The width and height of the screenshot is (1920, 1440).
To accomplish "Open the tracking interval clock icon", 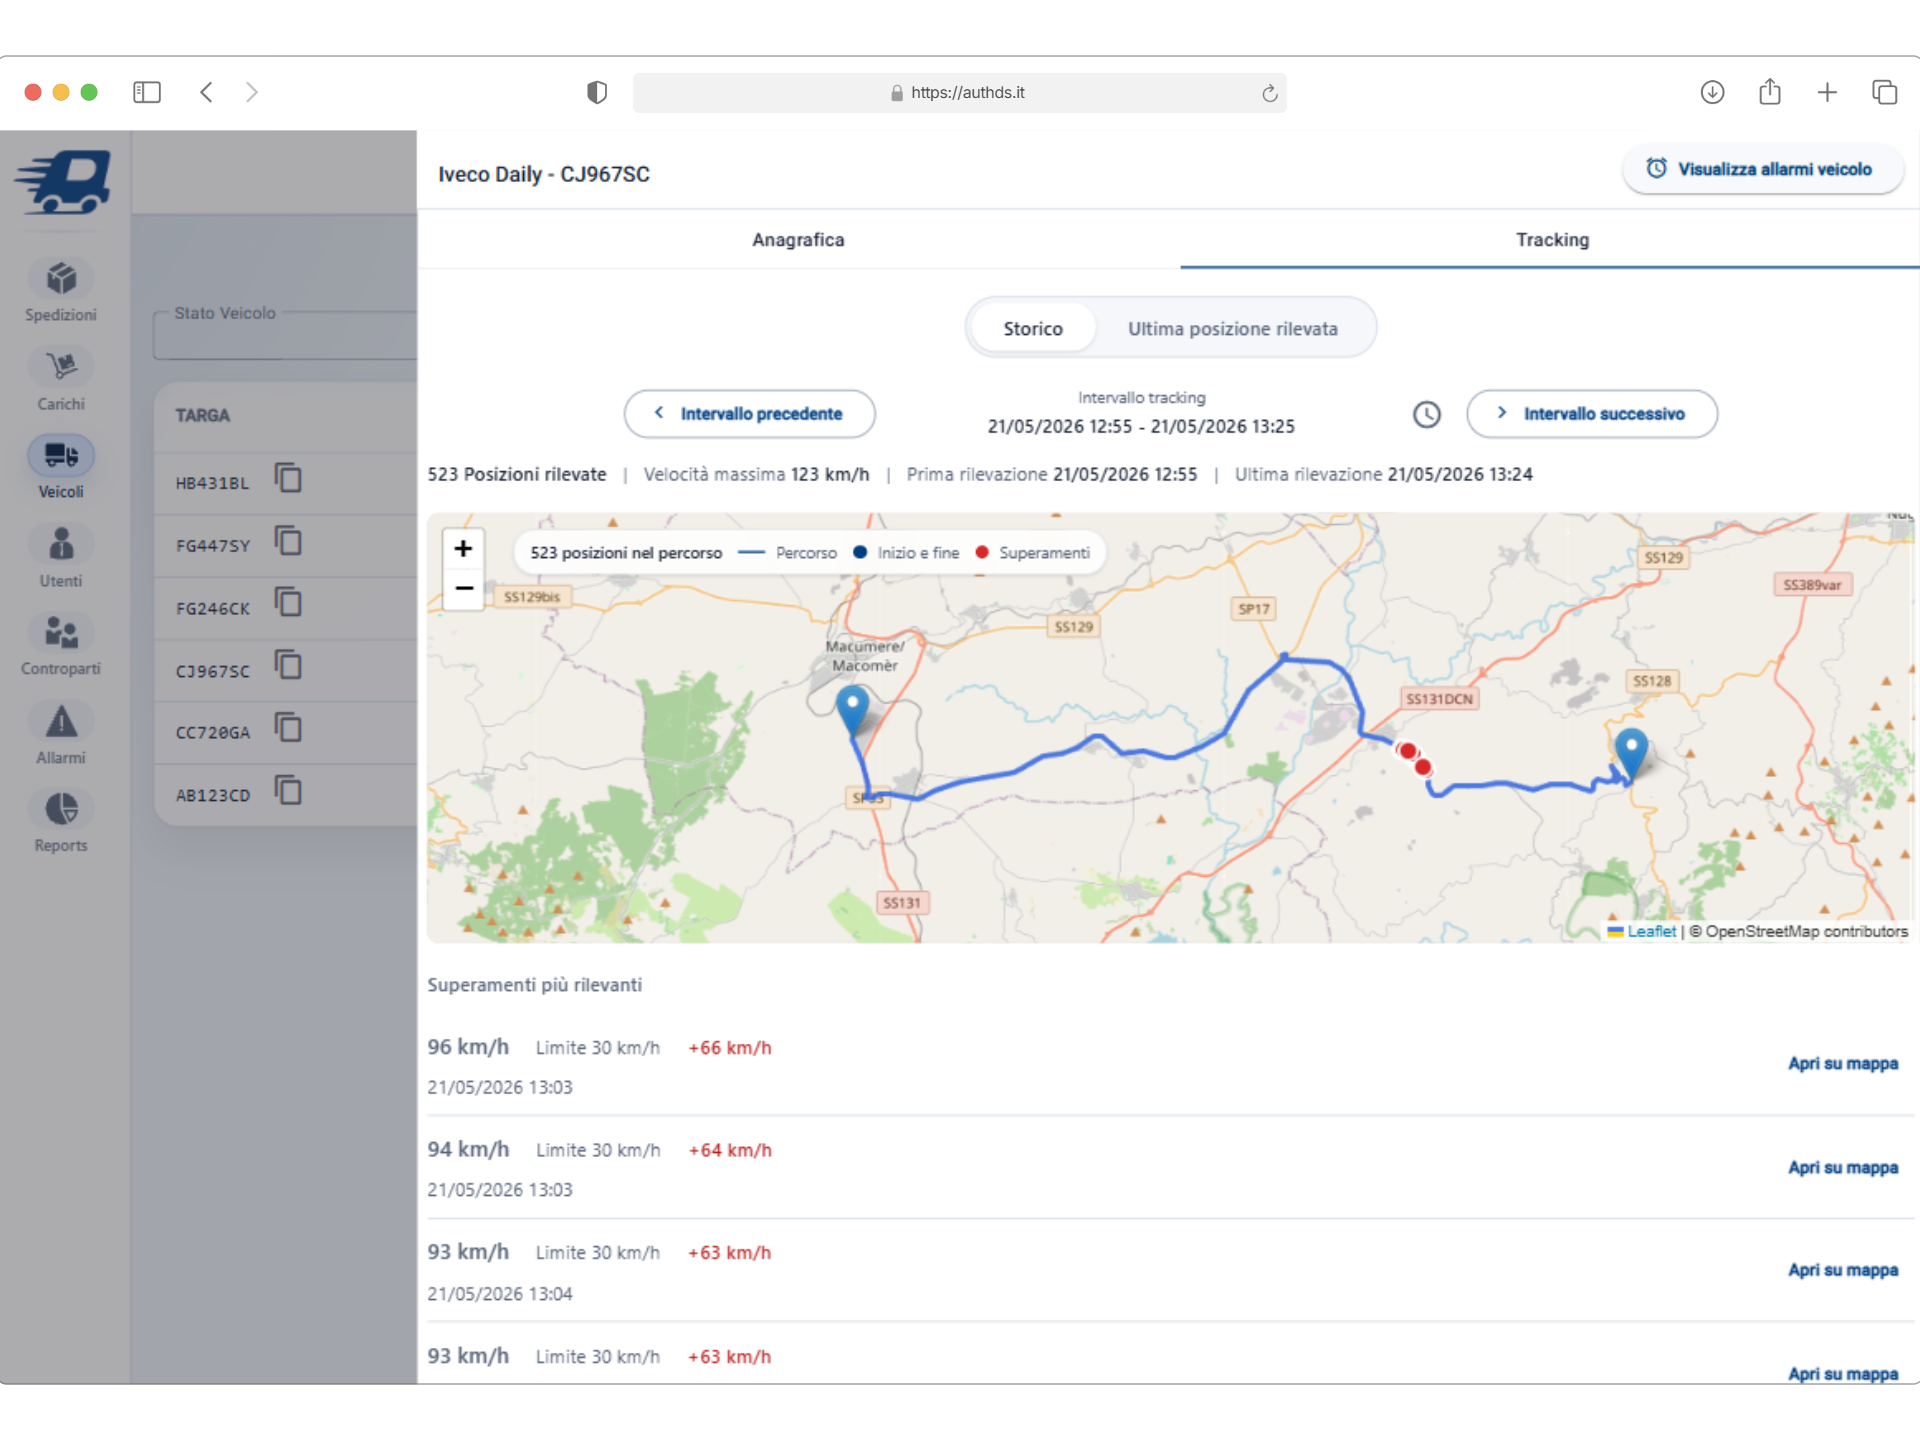I will tap(1427, 414).
